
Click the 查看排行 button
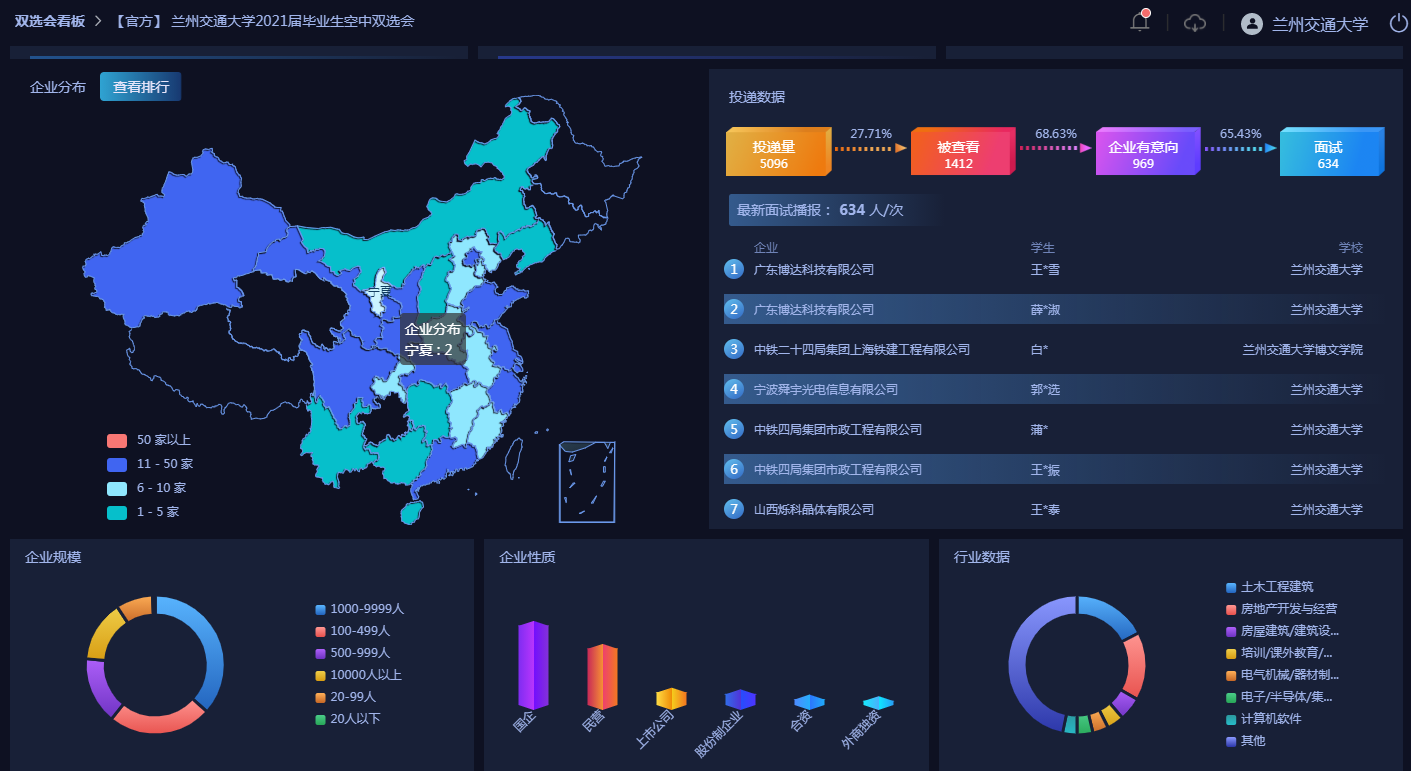click(140, 87)
